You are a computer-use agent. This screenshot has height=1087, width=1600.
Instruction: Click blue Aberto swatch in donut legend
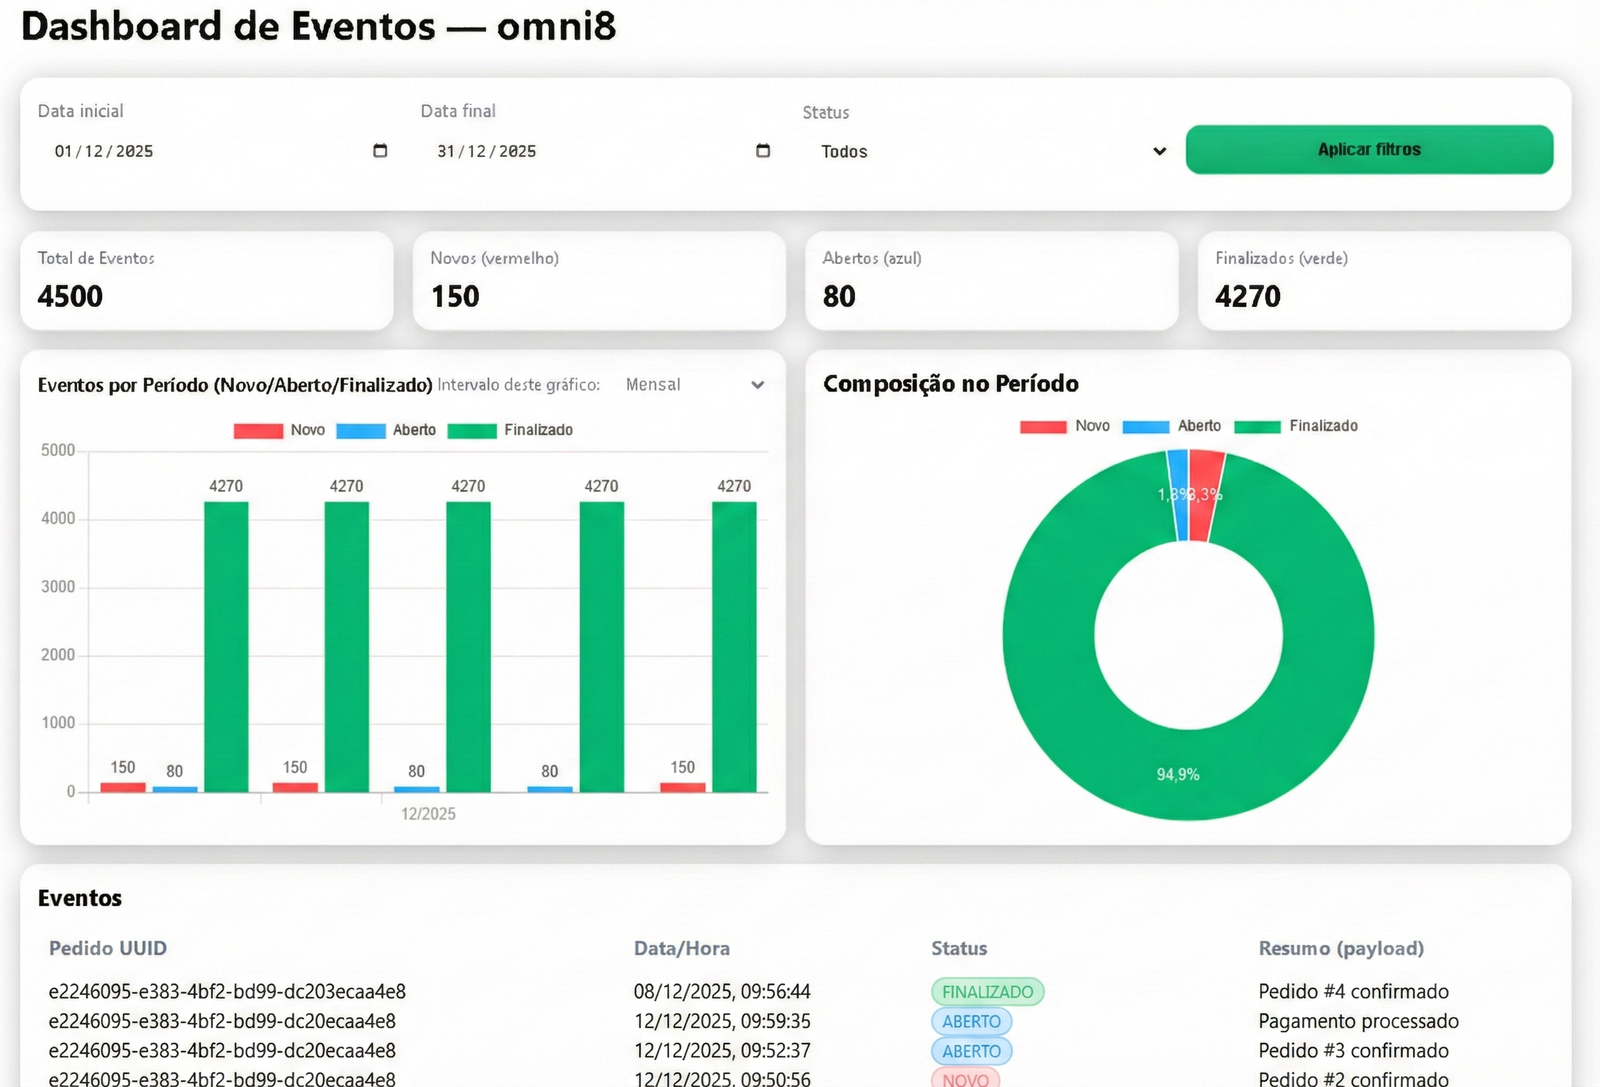click(1146, 427)
